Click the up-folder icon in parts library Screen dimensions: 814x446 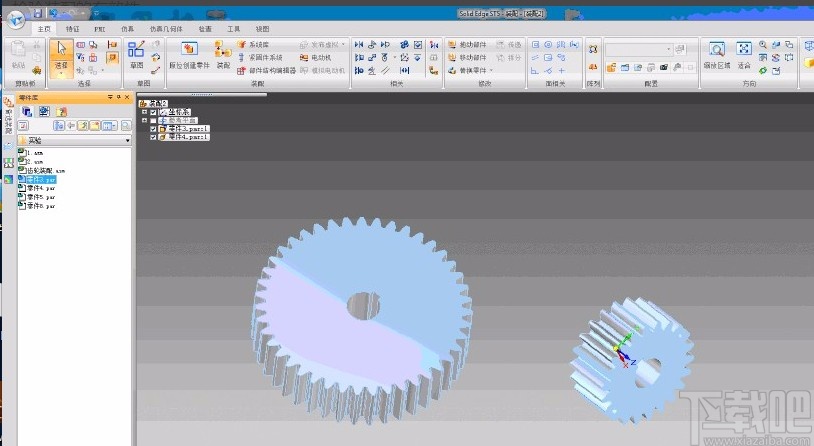[x=83, y=126]
